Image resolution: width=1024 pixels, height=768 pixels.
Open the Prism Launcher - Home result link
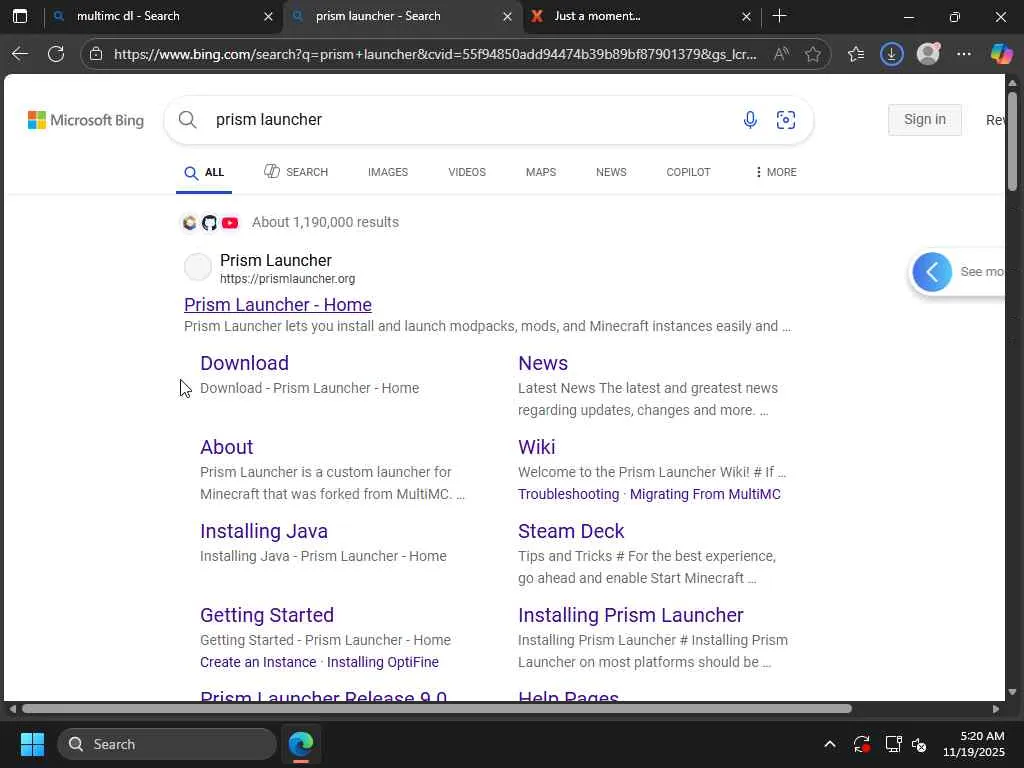click(278, 304)
